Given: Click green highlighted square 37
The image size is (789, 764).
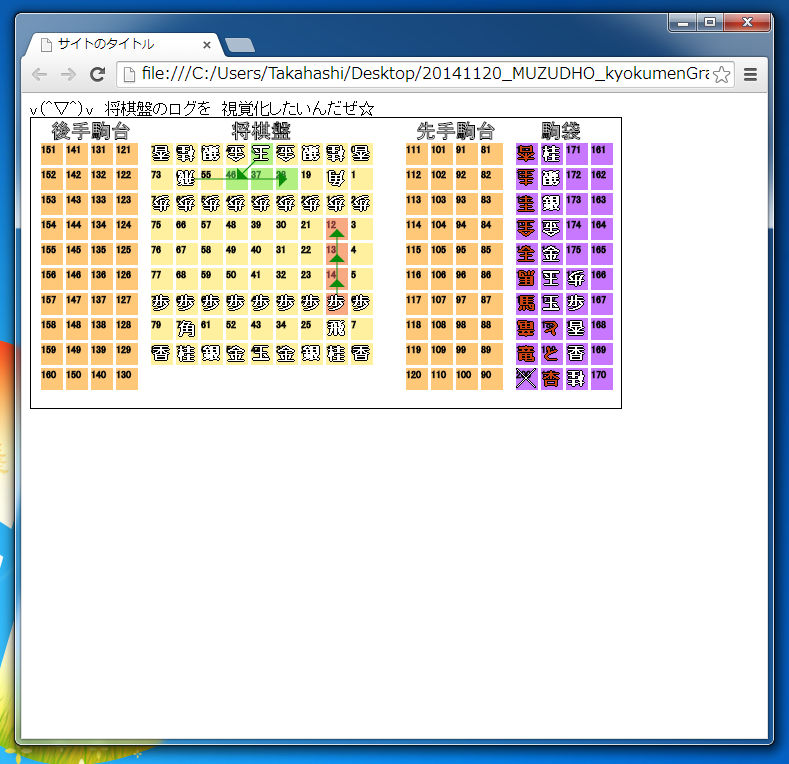Looking at the screenshot, I should (x=261, y=179).
